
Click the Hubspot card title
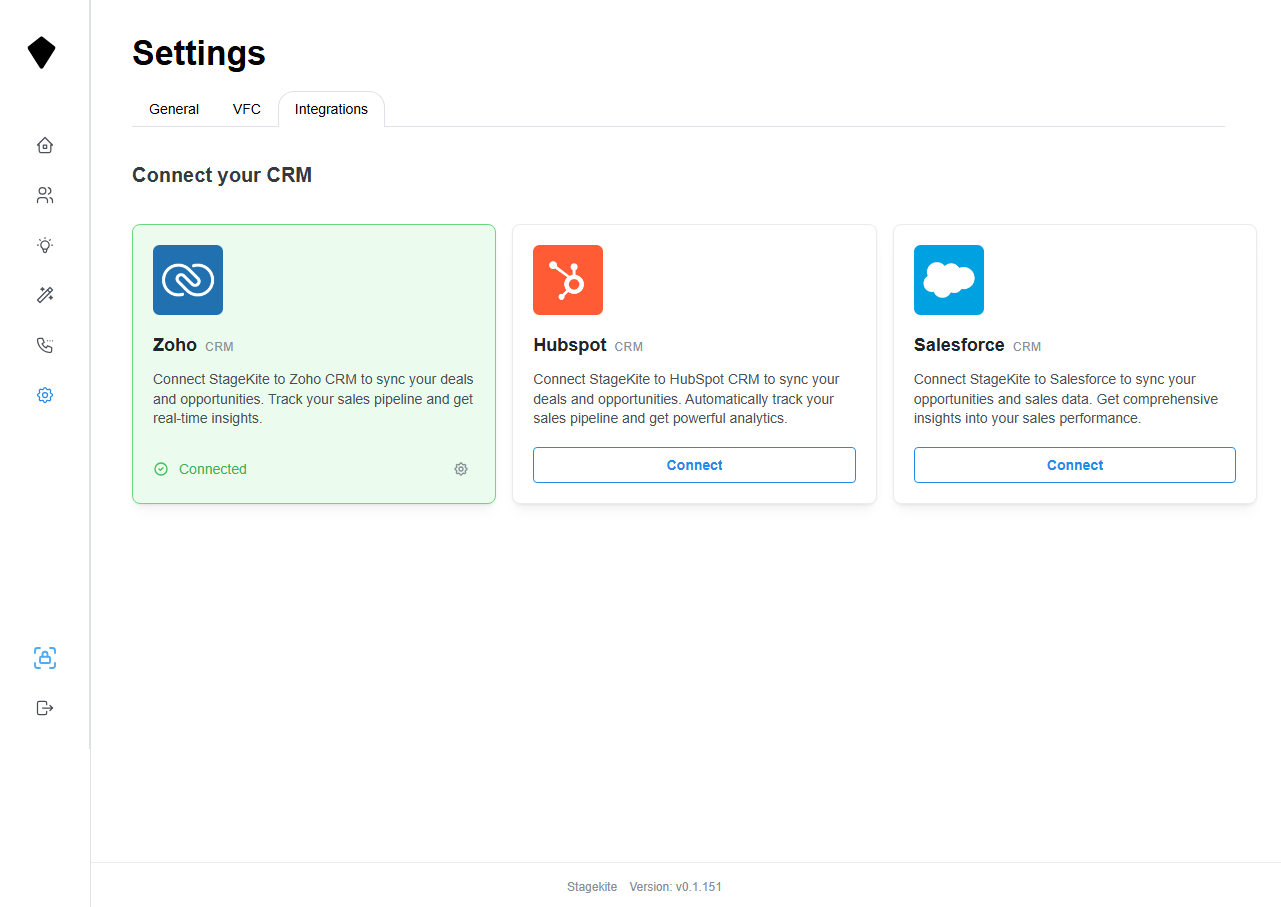tap(570, 345)
